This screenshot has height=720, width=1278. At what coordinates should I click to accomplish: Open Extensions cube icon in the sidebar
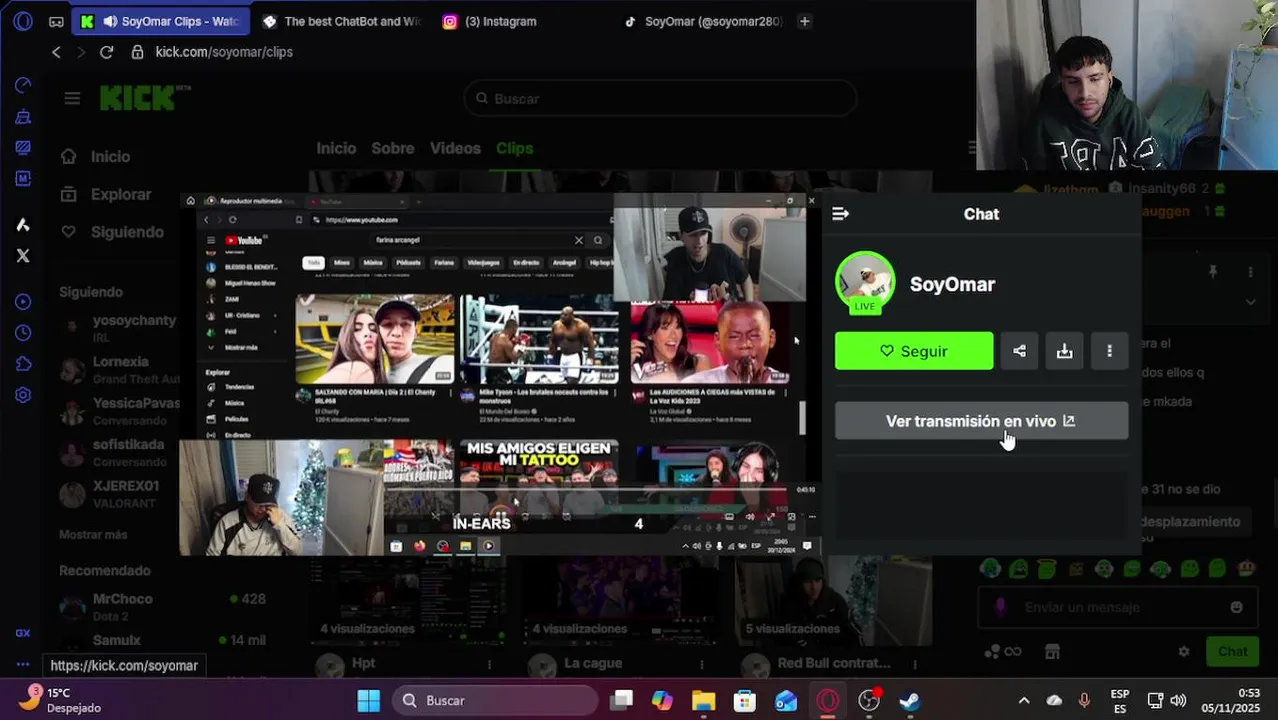coord(23,363)
